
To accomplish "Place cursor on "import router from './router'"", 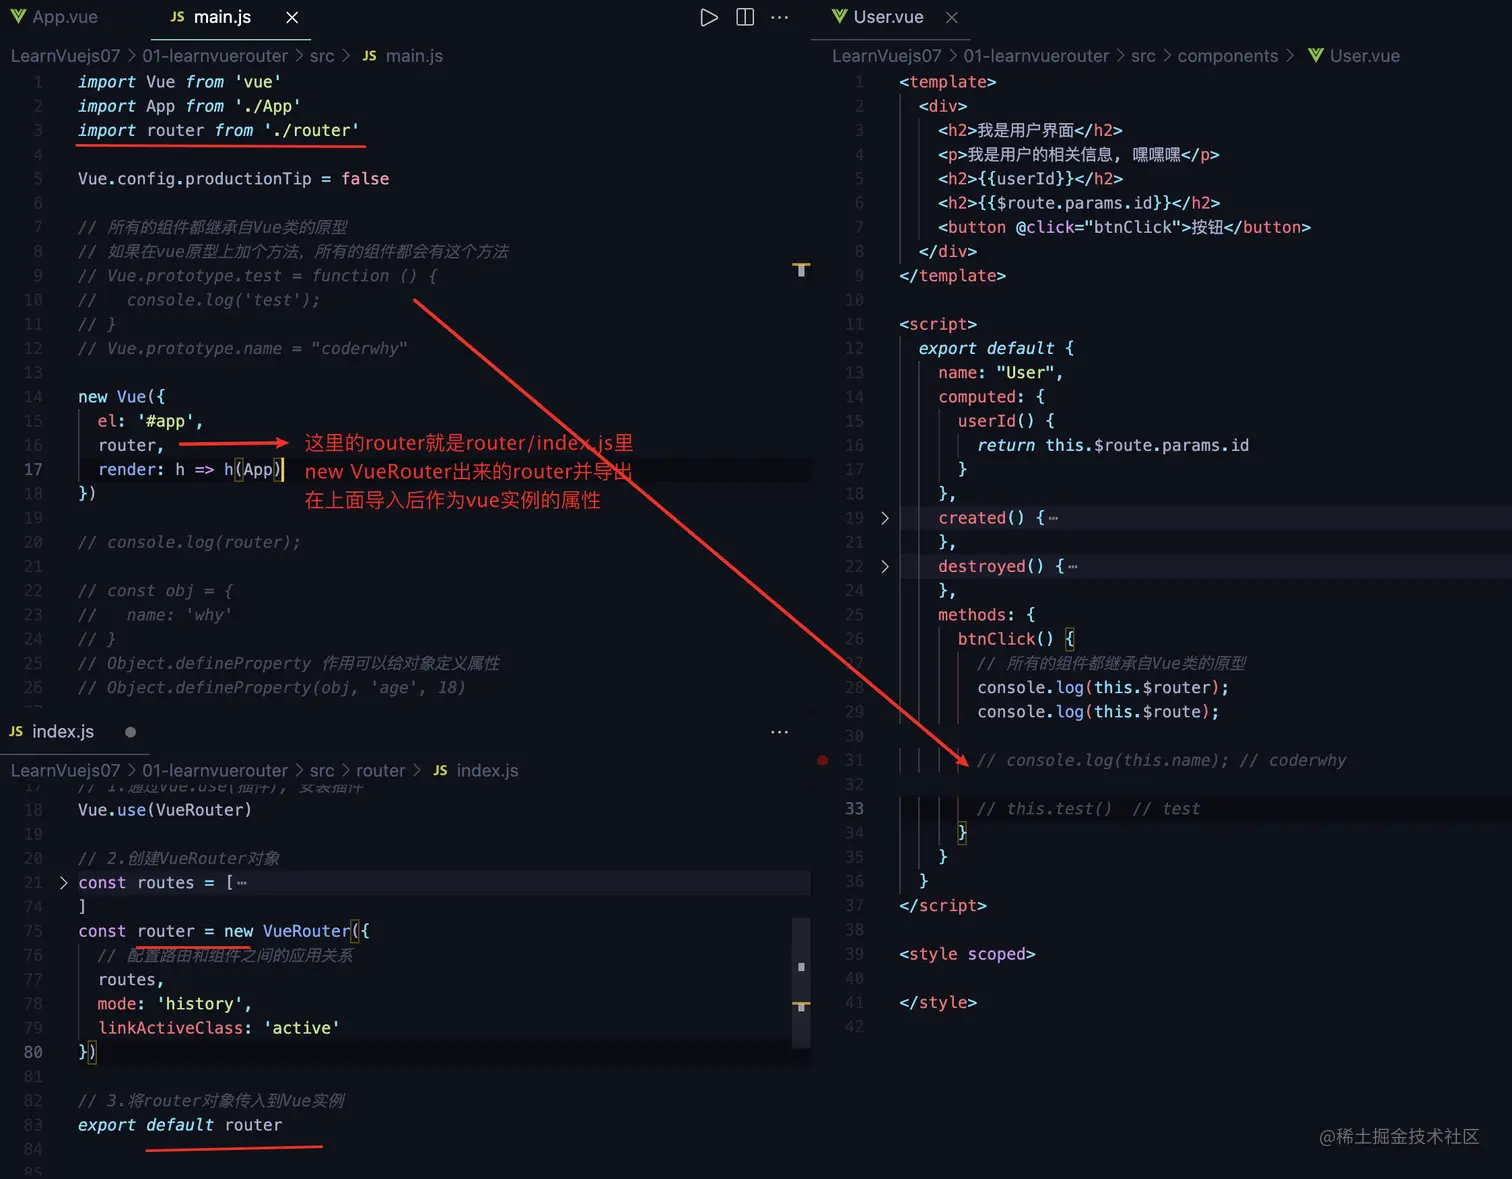I will pos(218,130).
